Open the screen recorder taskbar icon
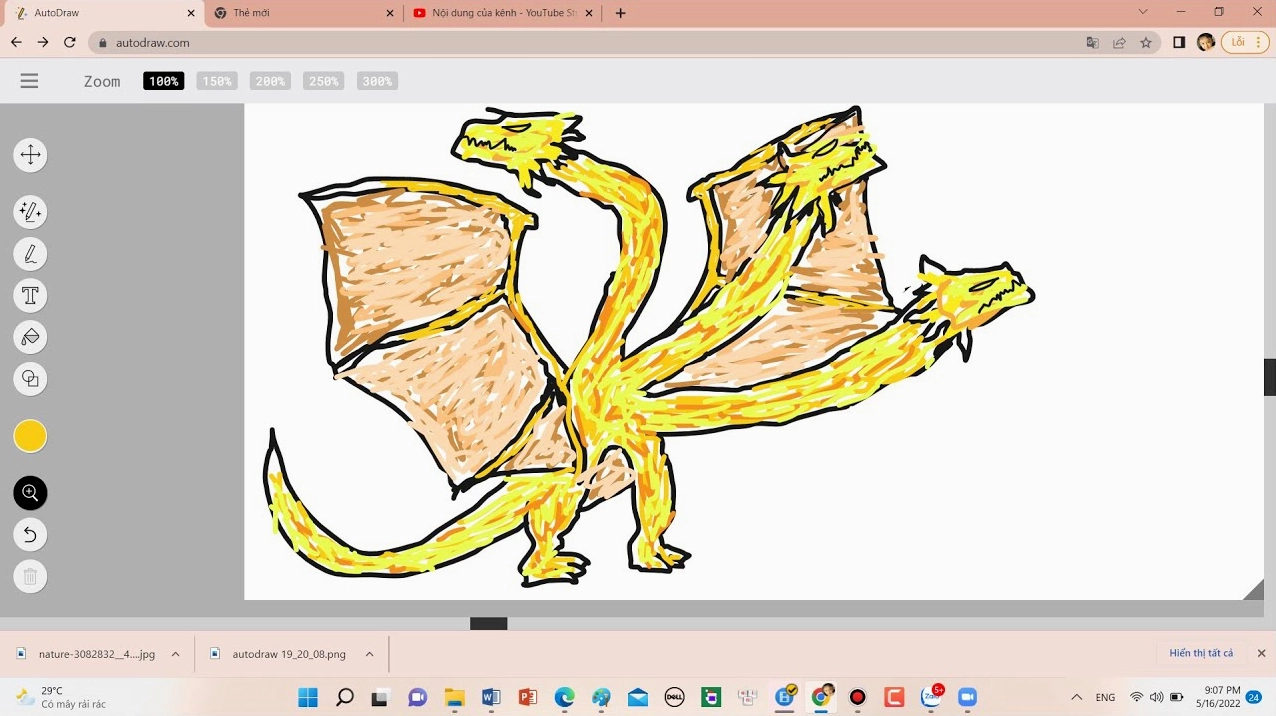Screen dimensions: 1276x716 pos(857,697)
